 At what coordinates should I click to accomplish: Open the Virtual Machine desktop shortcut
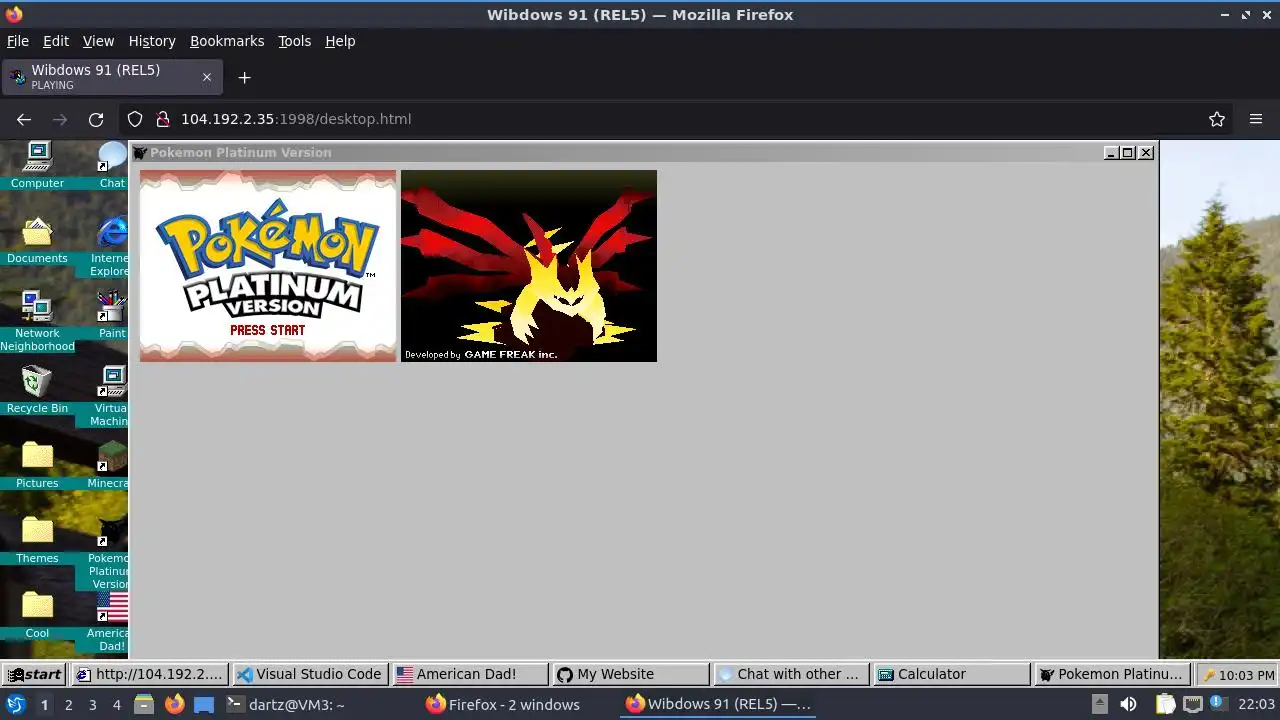tap(111, 396)
